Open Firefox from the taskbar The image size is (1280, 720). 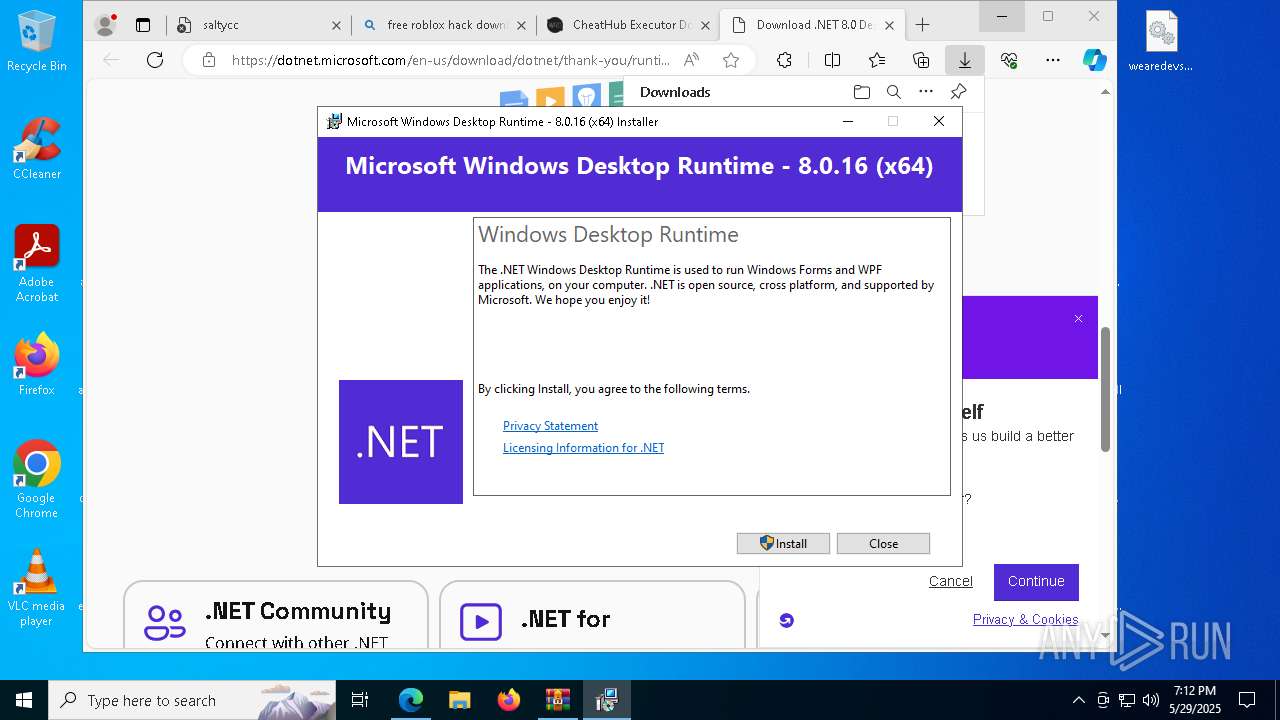[x=508, y=700]
